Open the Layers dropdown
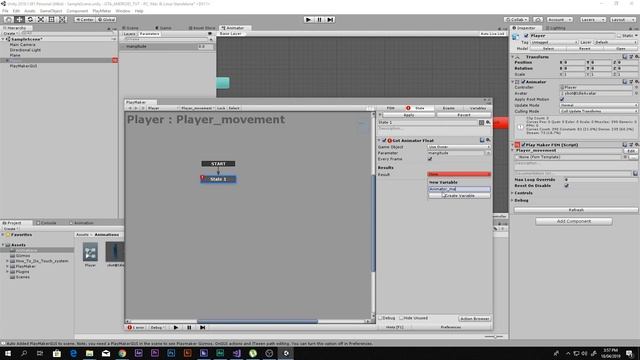This screenshot has width=640, height=360. (x=593, y=20)
